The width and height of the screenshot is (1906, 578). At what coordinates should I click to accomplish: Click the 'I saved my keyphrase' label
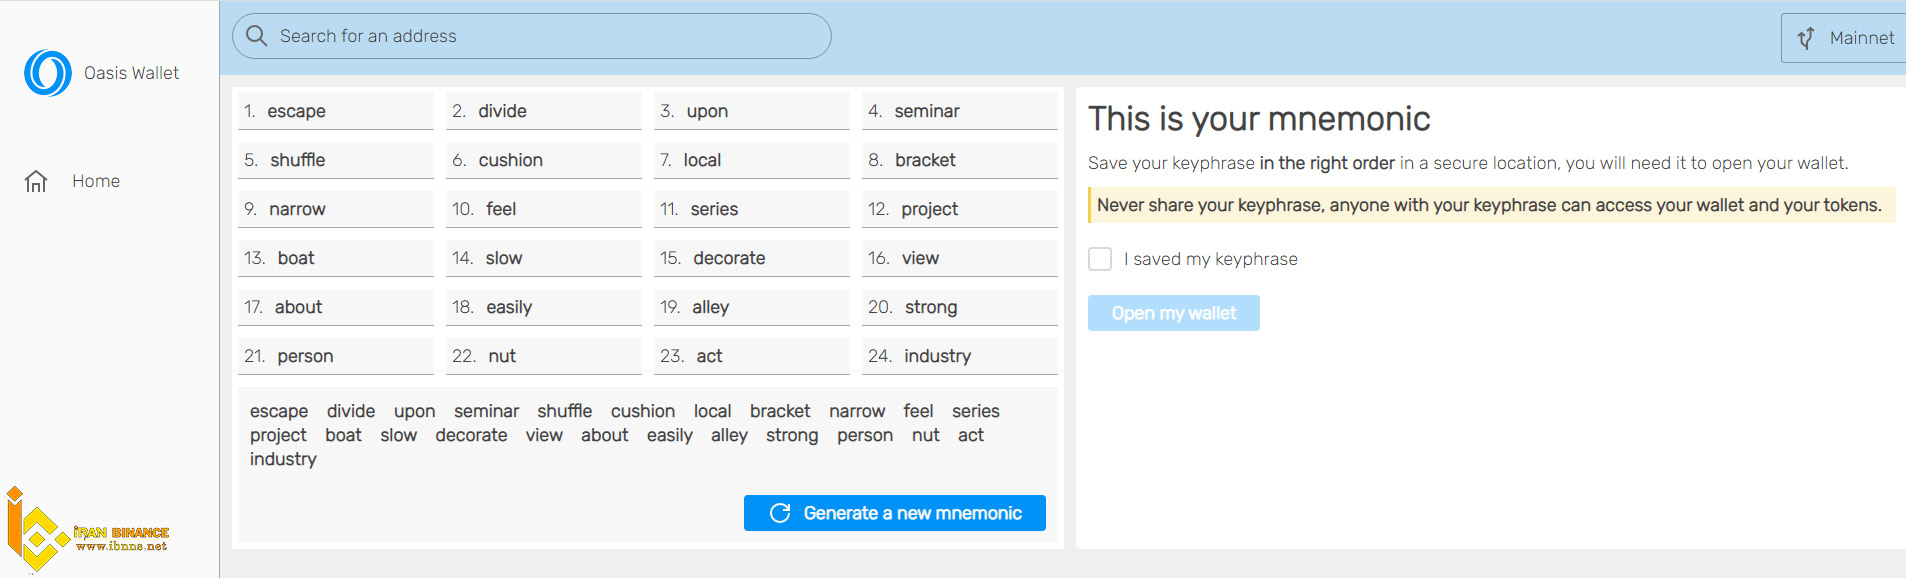tap(1211, 259)
